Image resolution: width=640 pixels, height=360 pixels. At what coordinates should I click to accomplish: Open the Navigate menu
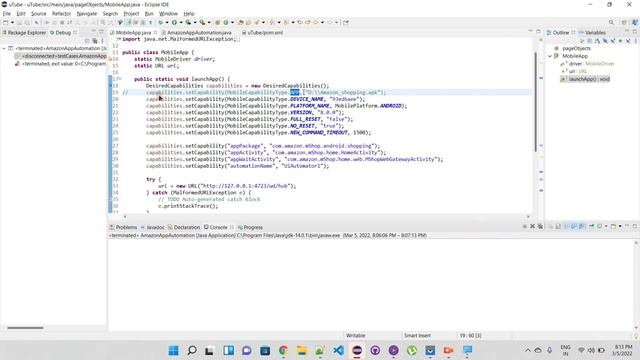coord(87,13)
